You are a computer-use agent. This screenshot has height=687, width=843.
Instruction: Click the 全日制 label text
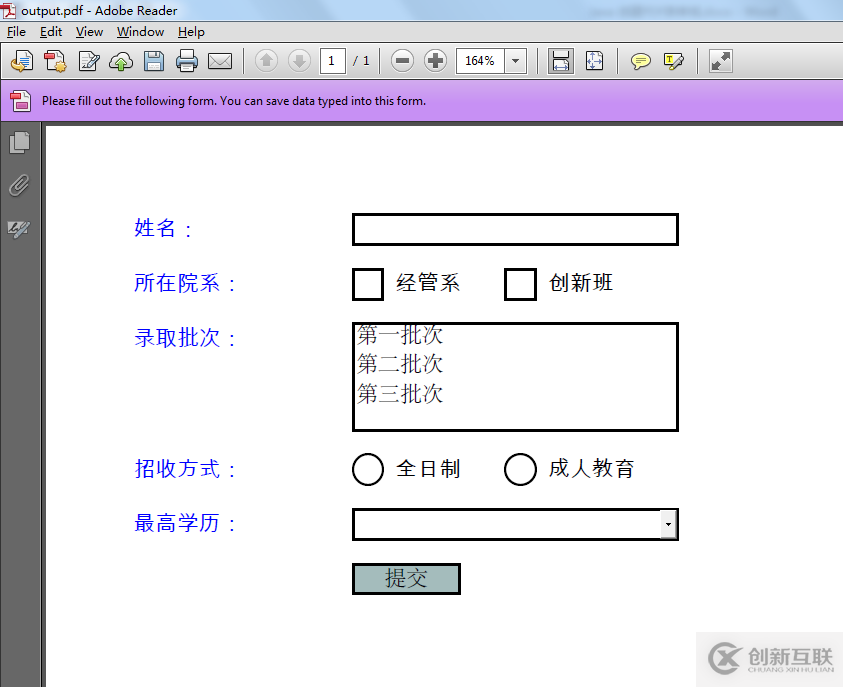click(428, 468)
